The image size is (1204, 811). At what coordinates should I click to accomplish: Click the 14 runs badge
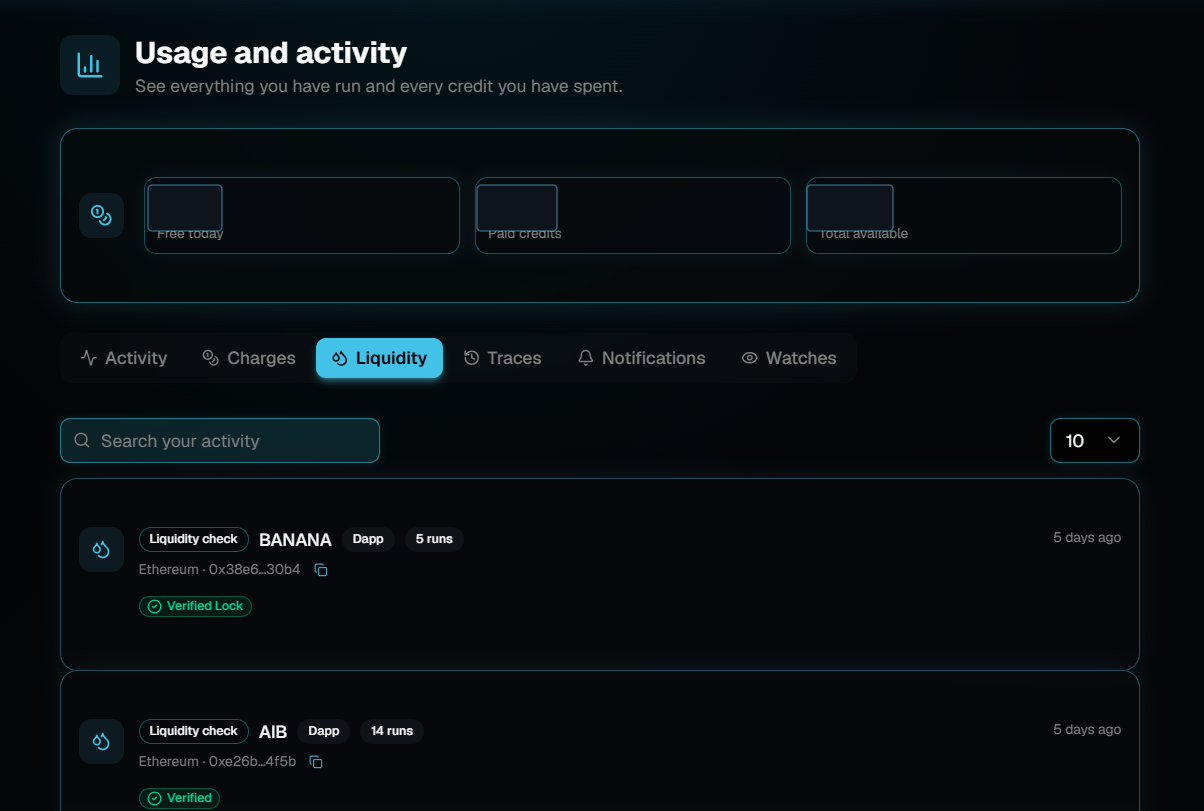[392, 731]
